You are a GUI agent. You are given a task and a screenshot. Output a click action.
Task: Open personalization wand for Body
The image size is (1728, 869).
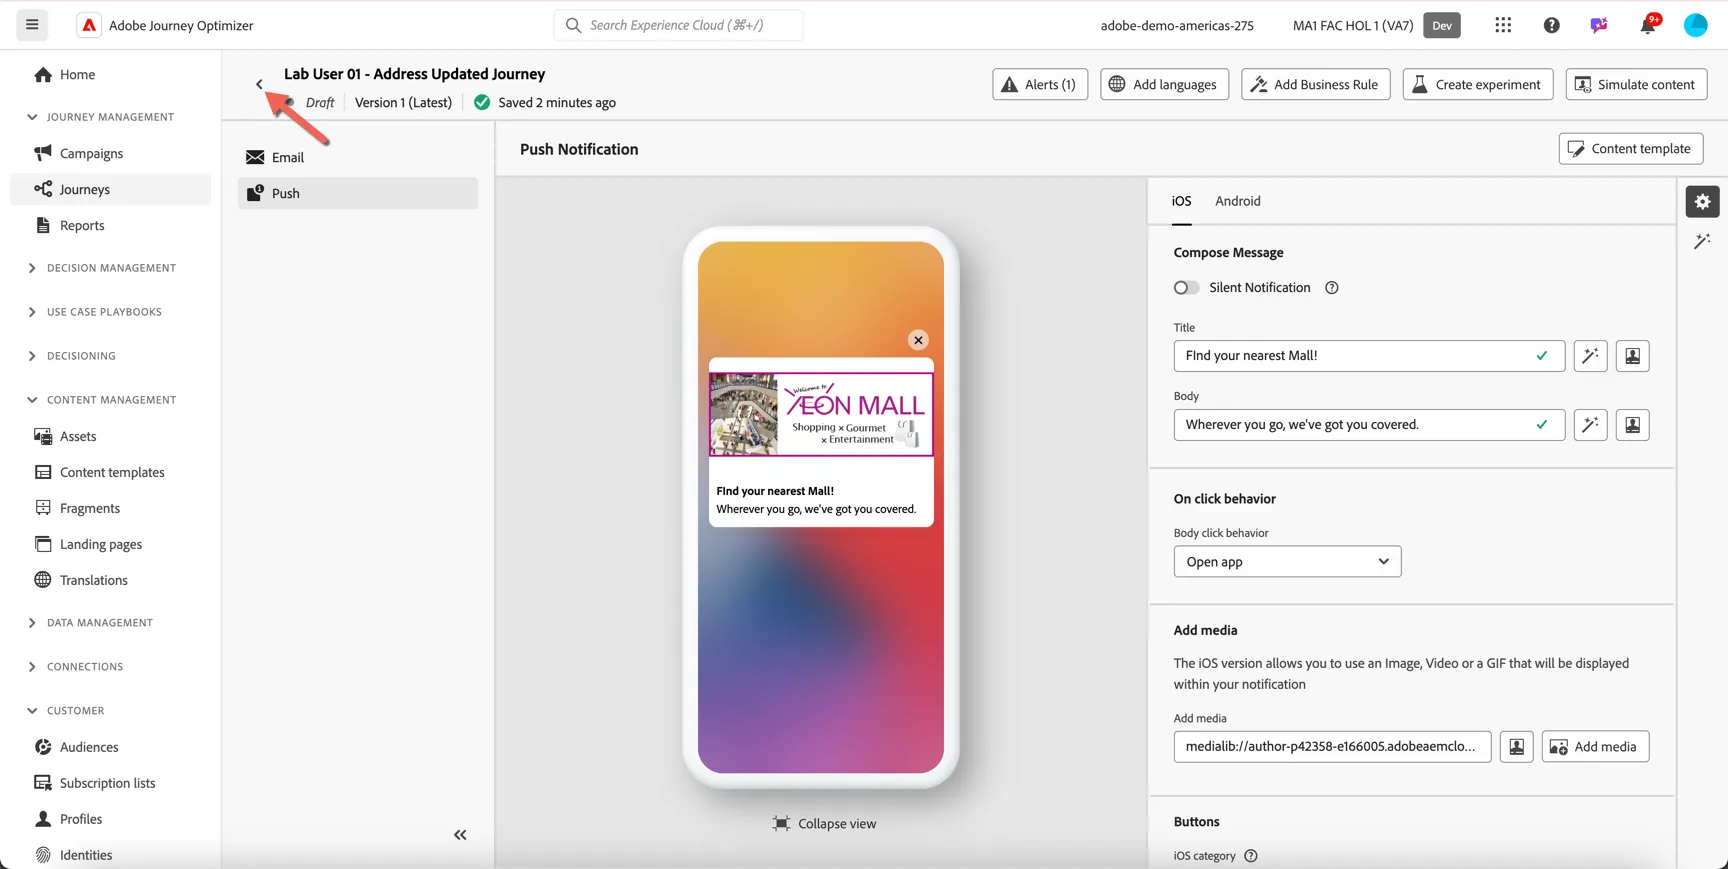(x=1590, y=425)
